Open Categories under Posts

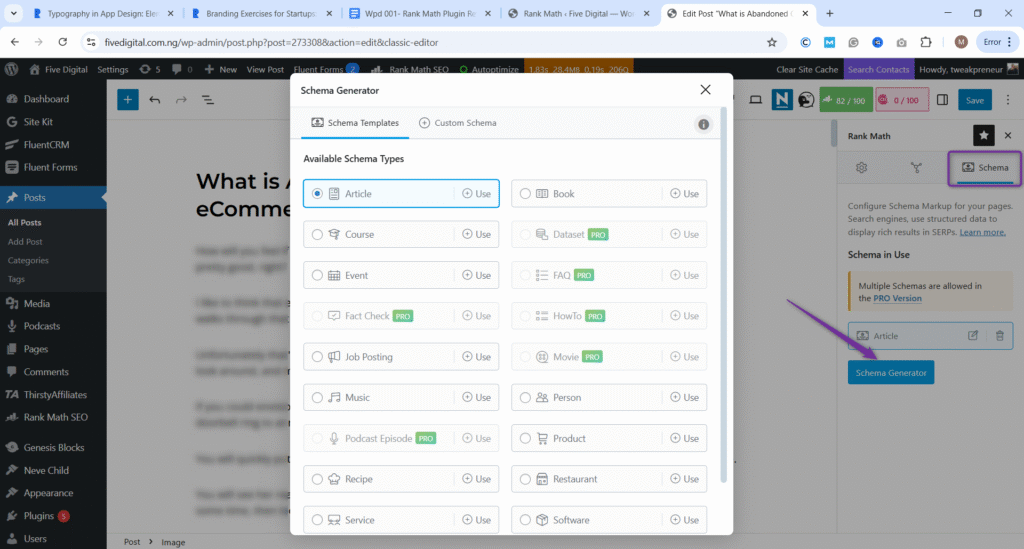click(x=28, y=260)
